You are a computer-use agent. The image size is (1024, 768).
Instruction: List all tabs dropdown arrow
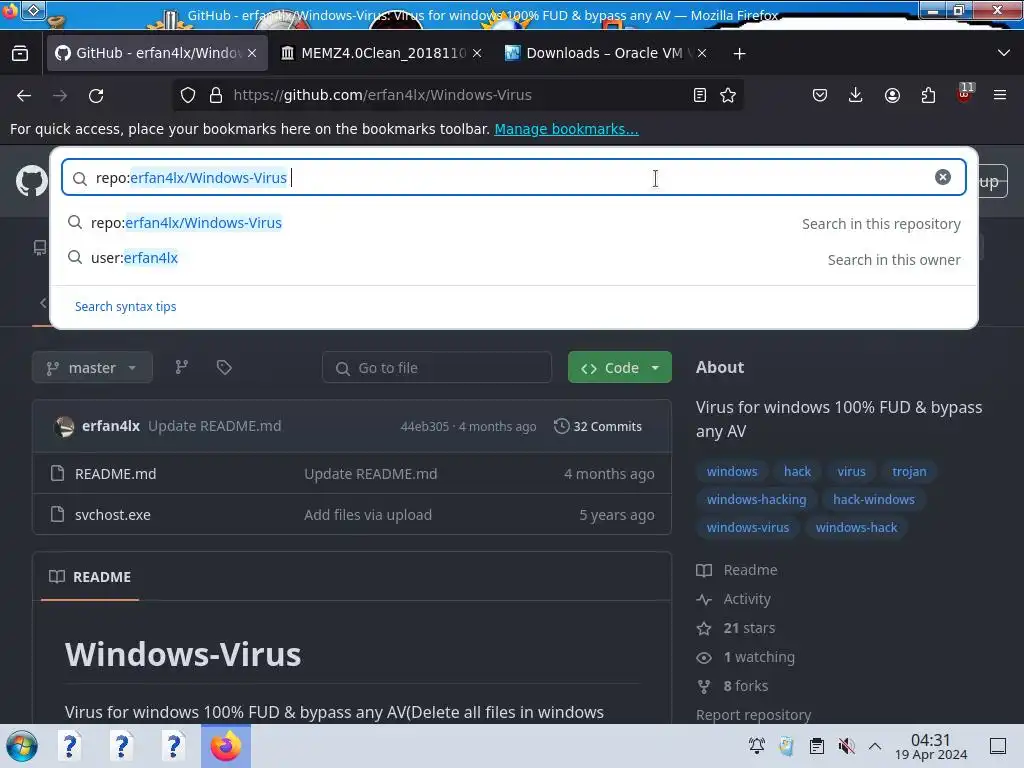(1004, 53)
